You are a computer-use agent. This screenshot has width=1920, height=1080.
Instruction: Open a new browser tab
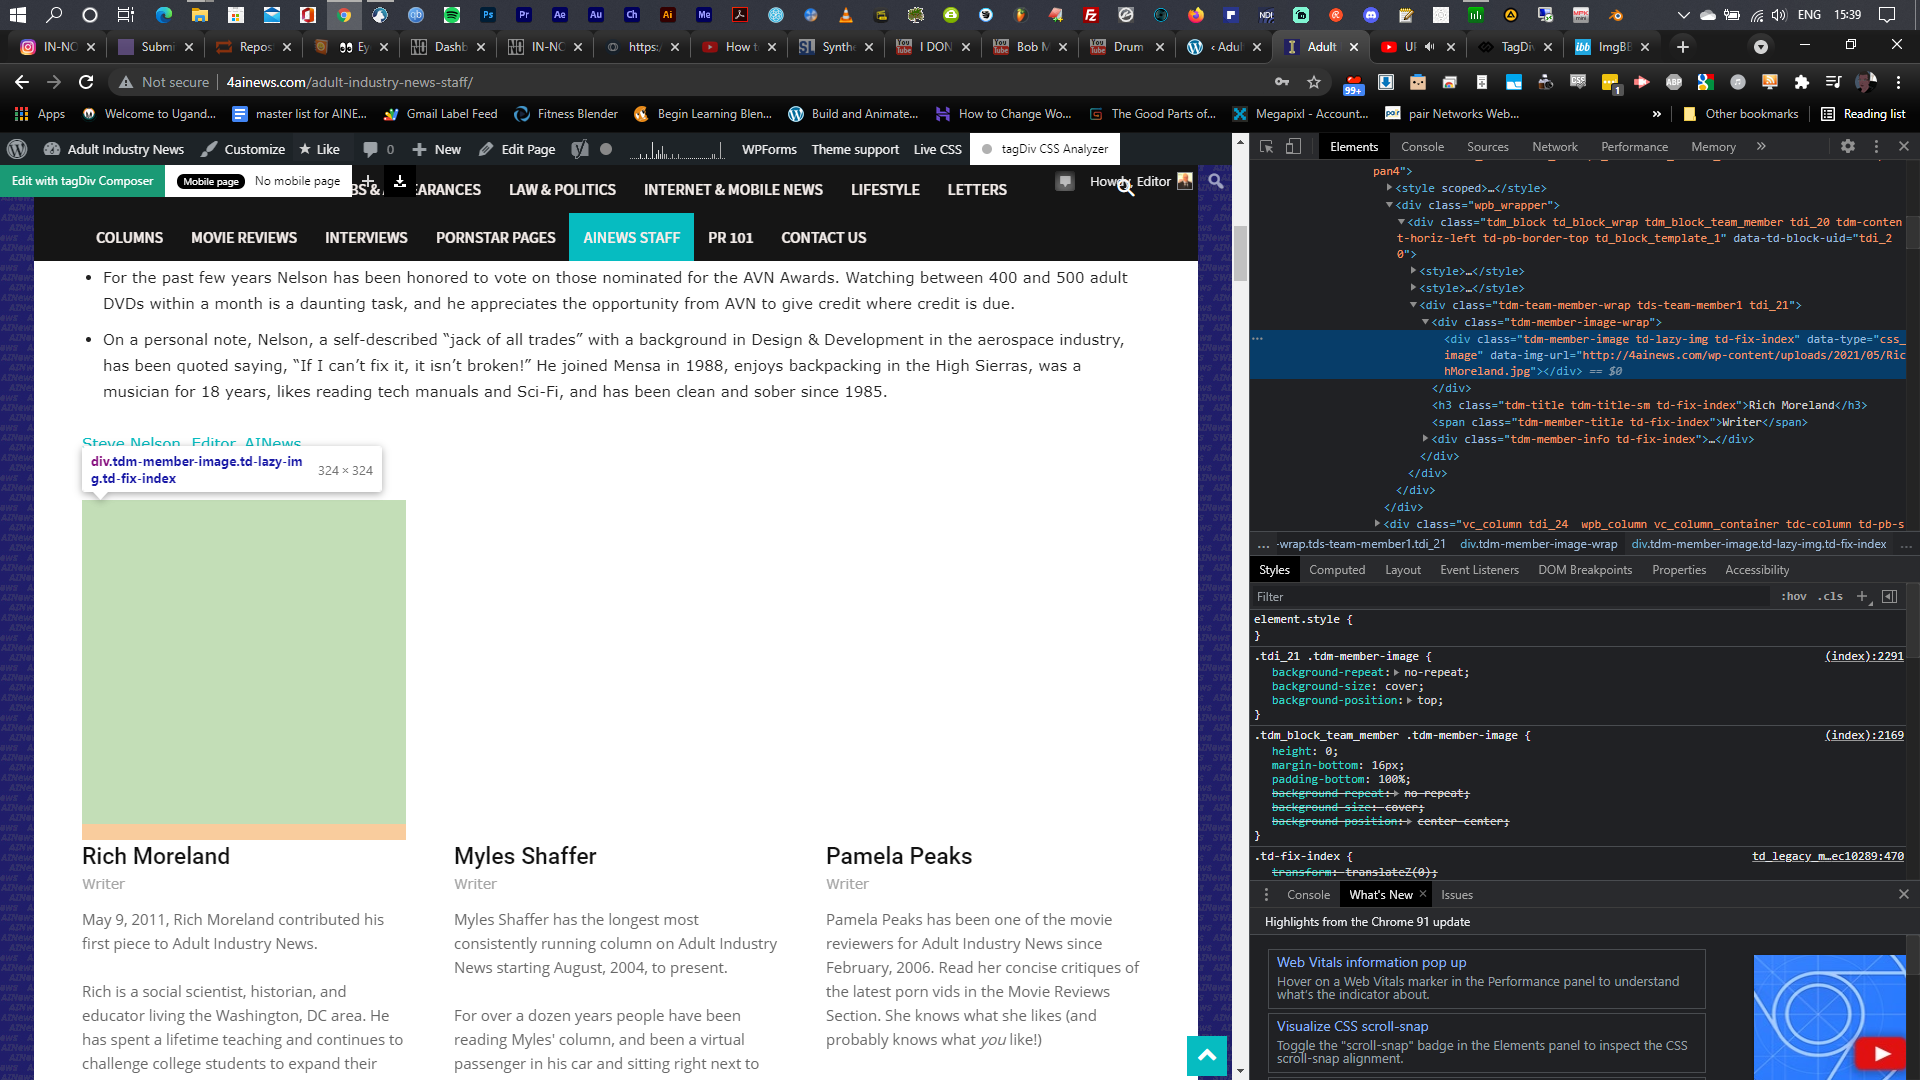click(1683, 47)
